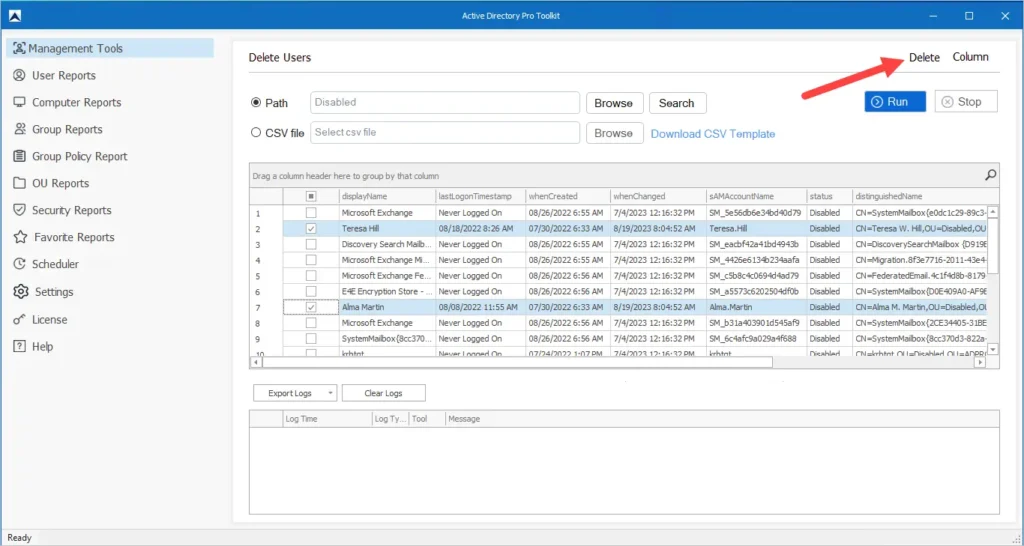Viewport: 1024px width, 546px height.
Task: Check the row 4 Microsoft Exchange Mi... checkbox
Action: (311, 260)
